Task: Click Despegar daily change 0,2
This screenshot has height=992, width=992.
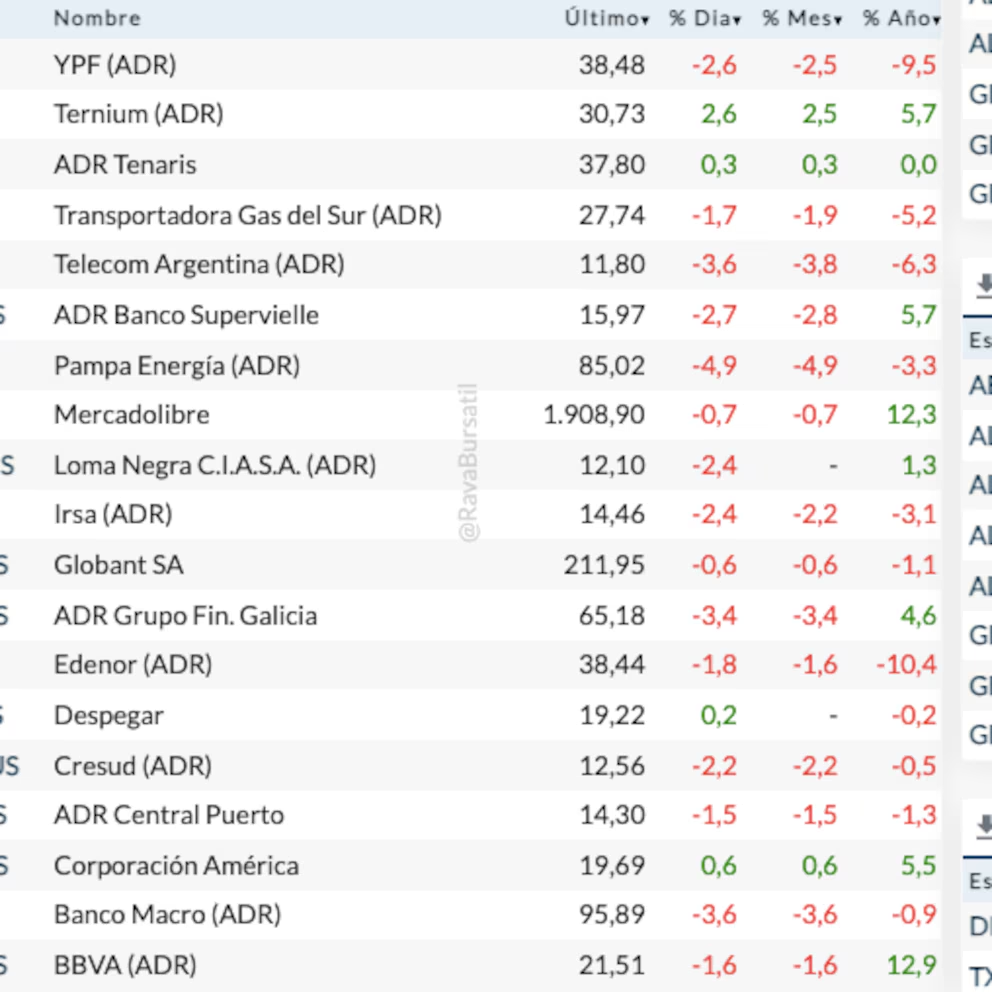Action: (x=719, y=716)
